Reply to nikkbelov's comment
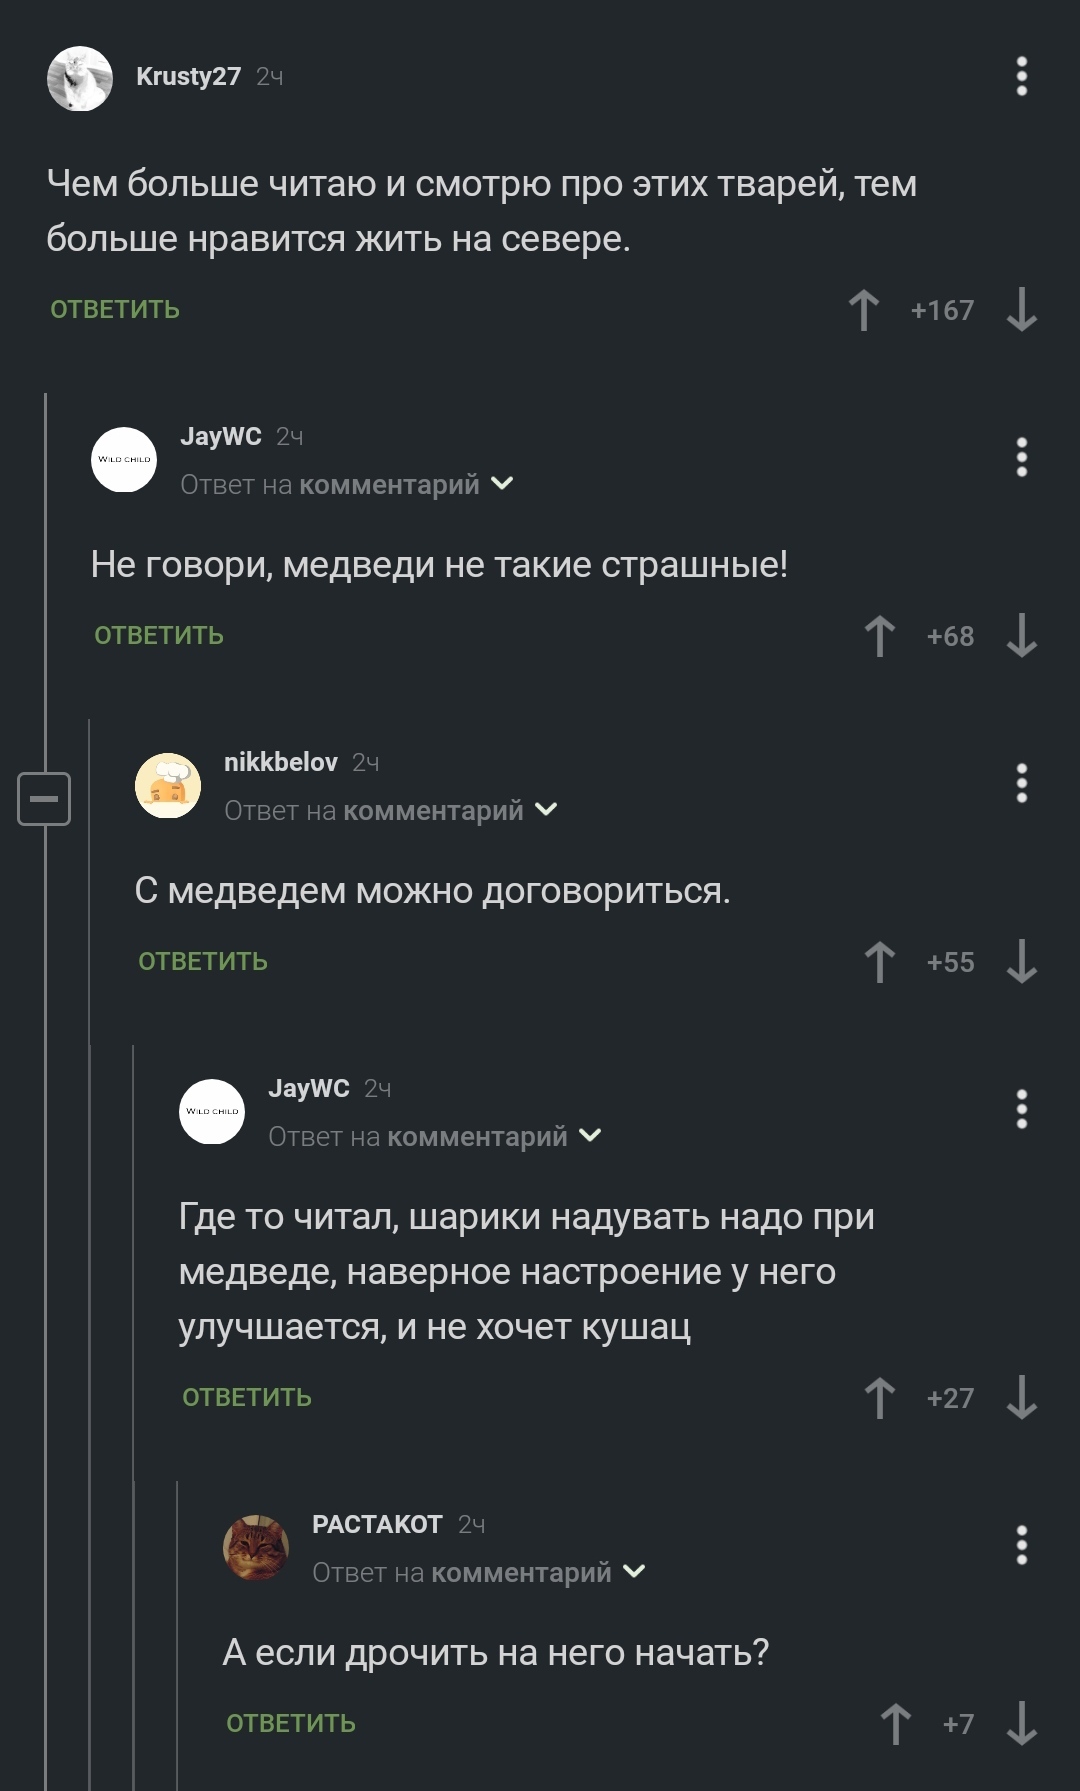Image resolution: width=1080 pixels, height=1791 pixels. click(203, 962)
